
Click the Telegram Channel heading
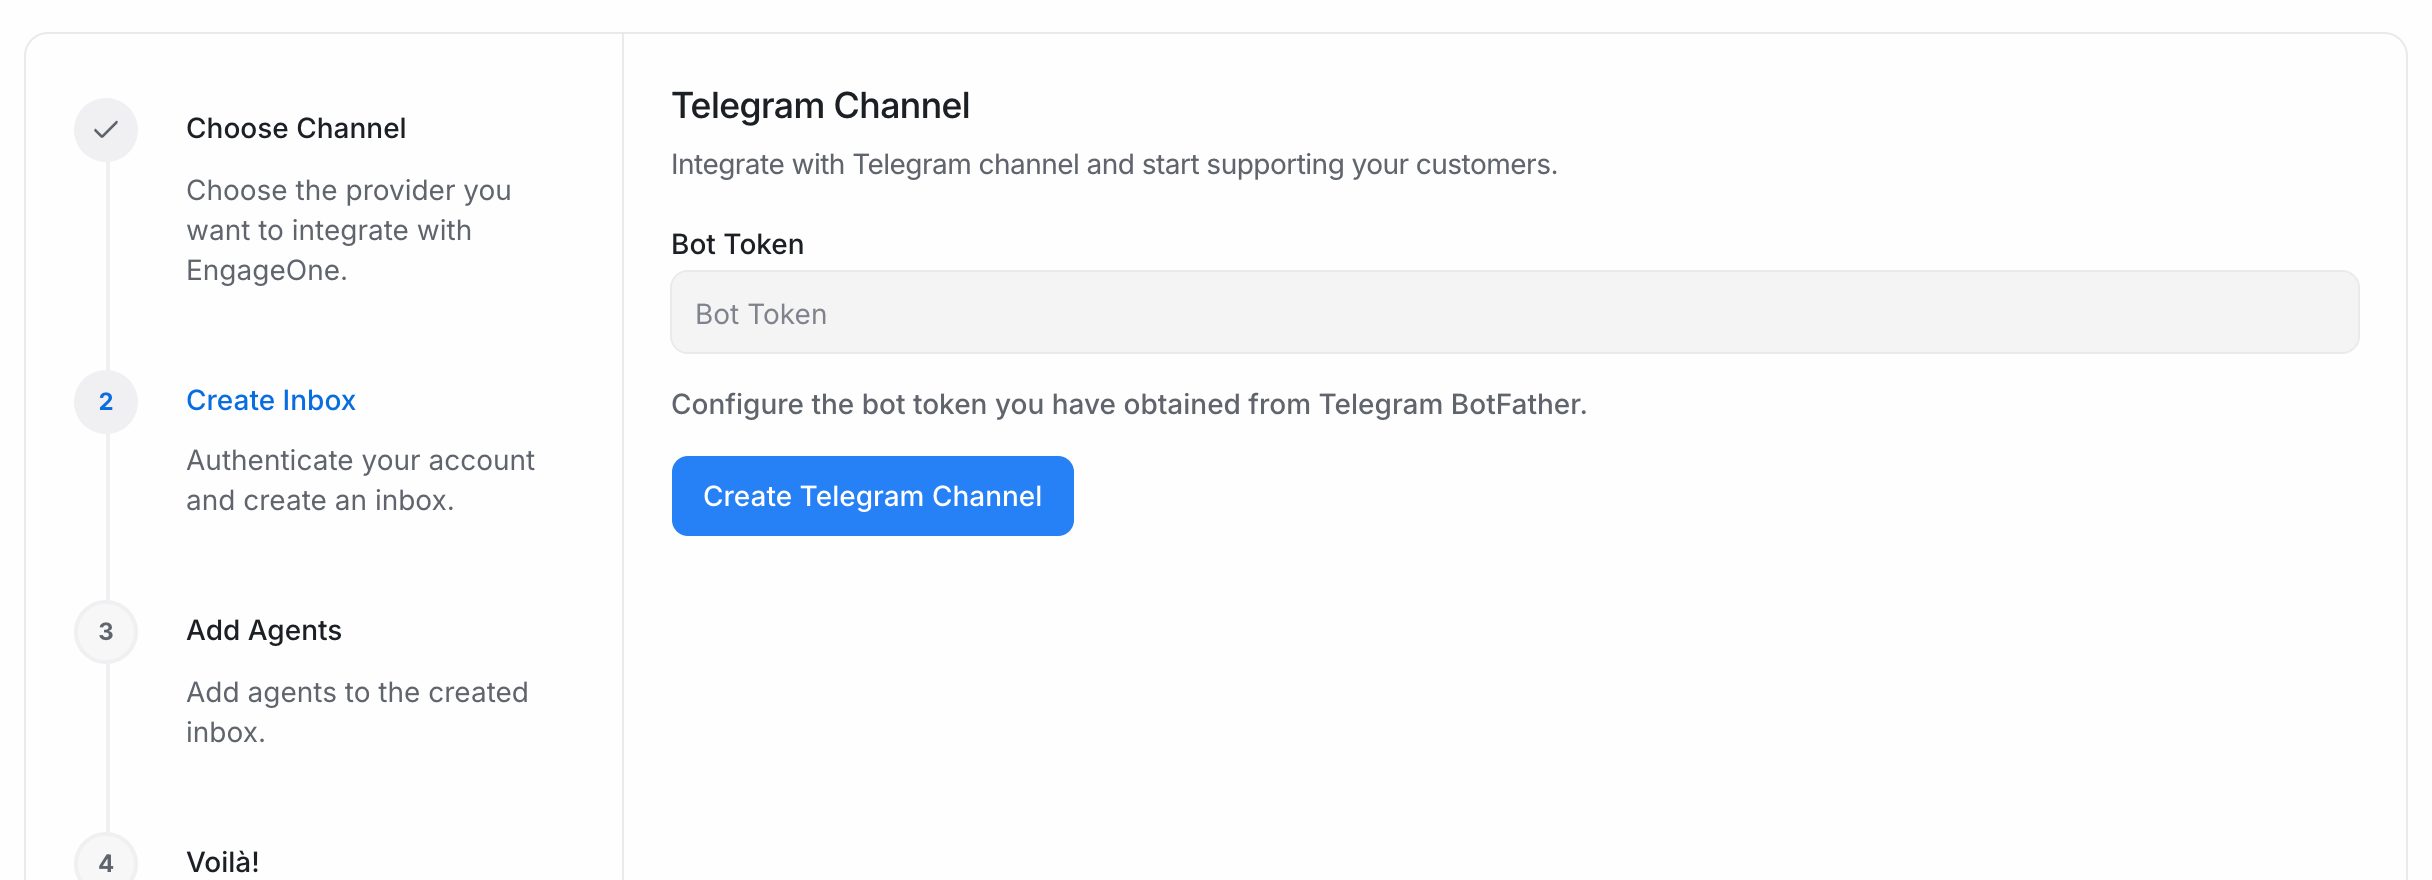[x=820, y=105]
